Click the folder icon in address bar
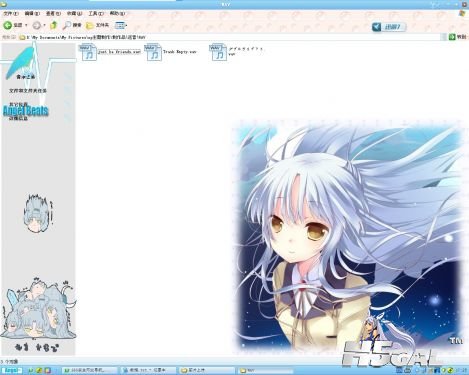Image resolution: width=469 pixels, height=375 pixels. click(x=22, y=37)
